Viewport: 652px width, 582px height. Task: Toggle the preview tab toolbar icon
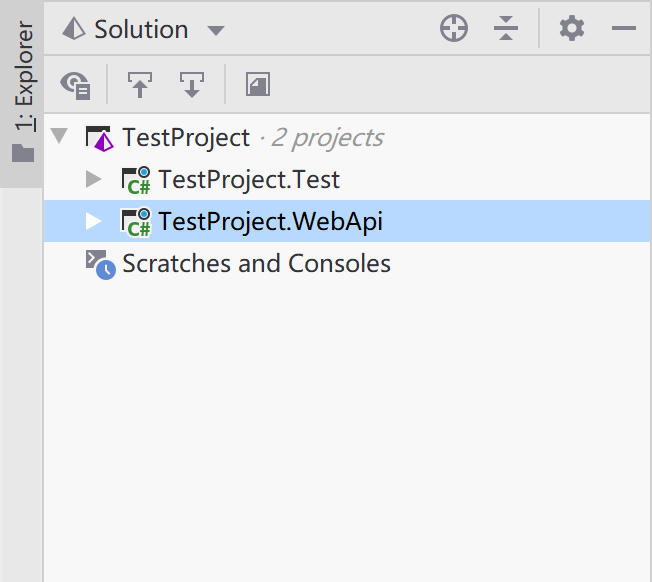pyautogui.click(x=258, y=84)
